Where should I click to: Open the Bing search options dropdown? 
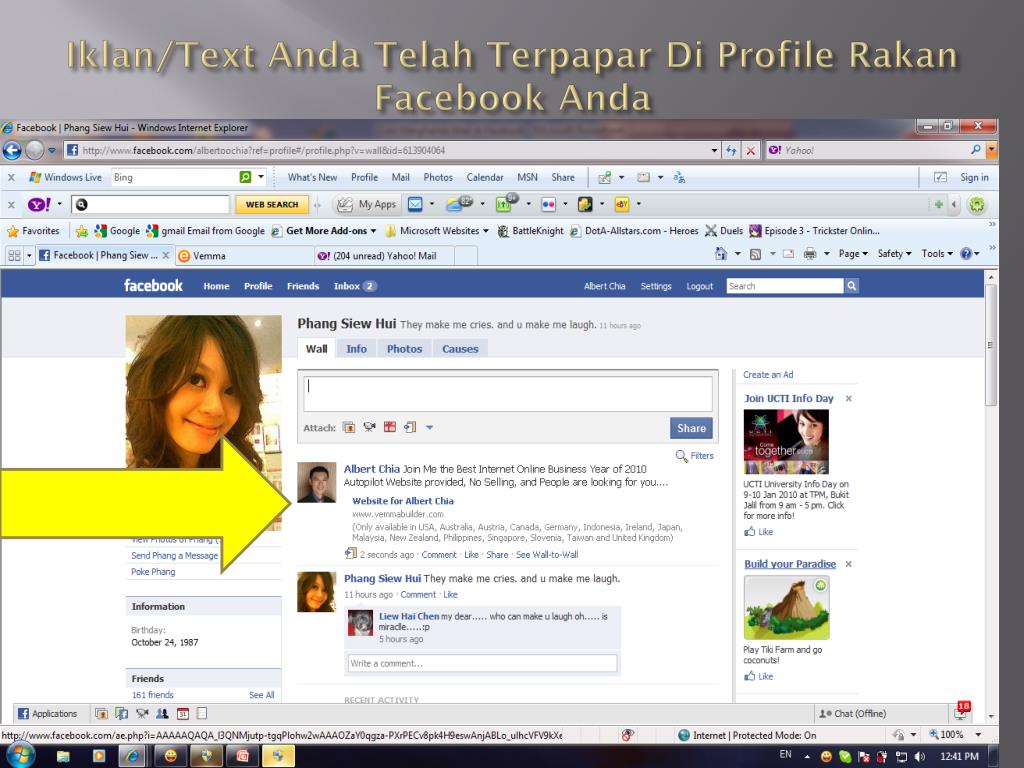click(x=261, y=176)
